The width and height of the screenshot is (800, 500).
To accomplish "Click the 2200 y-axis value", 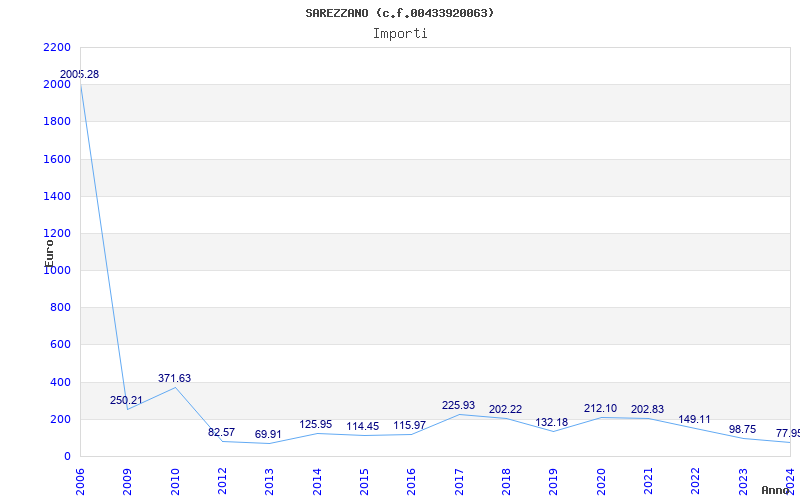I will click(57, 47).
